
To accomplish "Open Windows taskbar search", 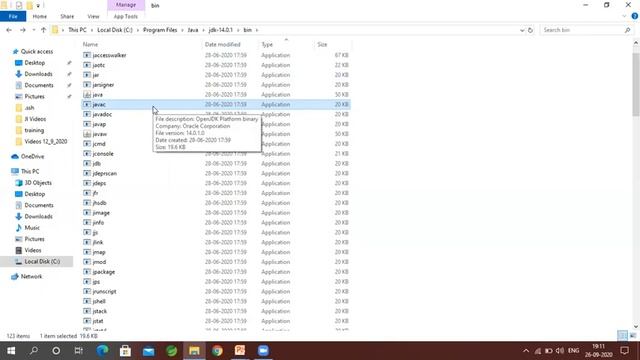I will pyautogui.click(x=34, y=351).
